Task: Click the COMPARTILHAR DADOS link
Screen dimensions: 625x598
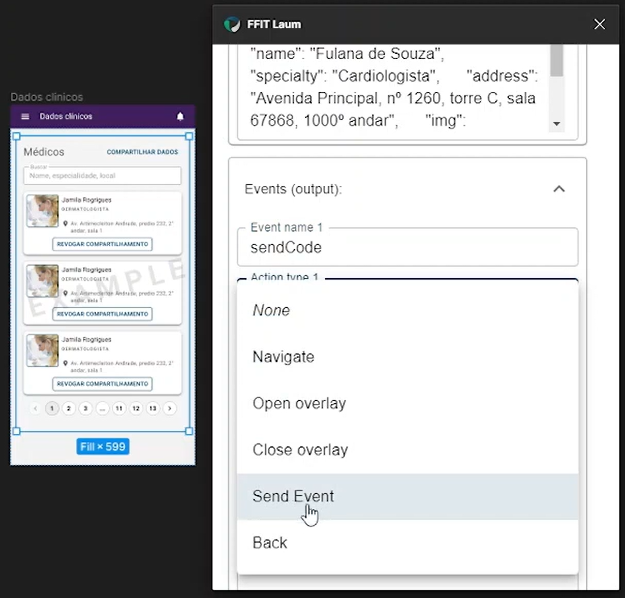Action: click(x=142, y=152)
